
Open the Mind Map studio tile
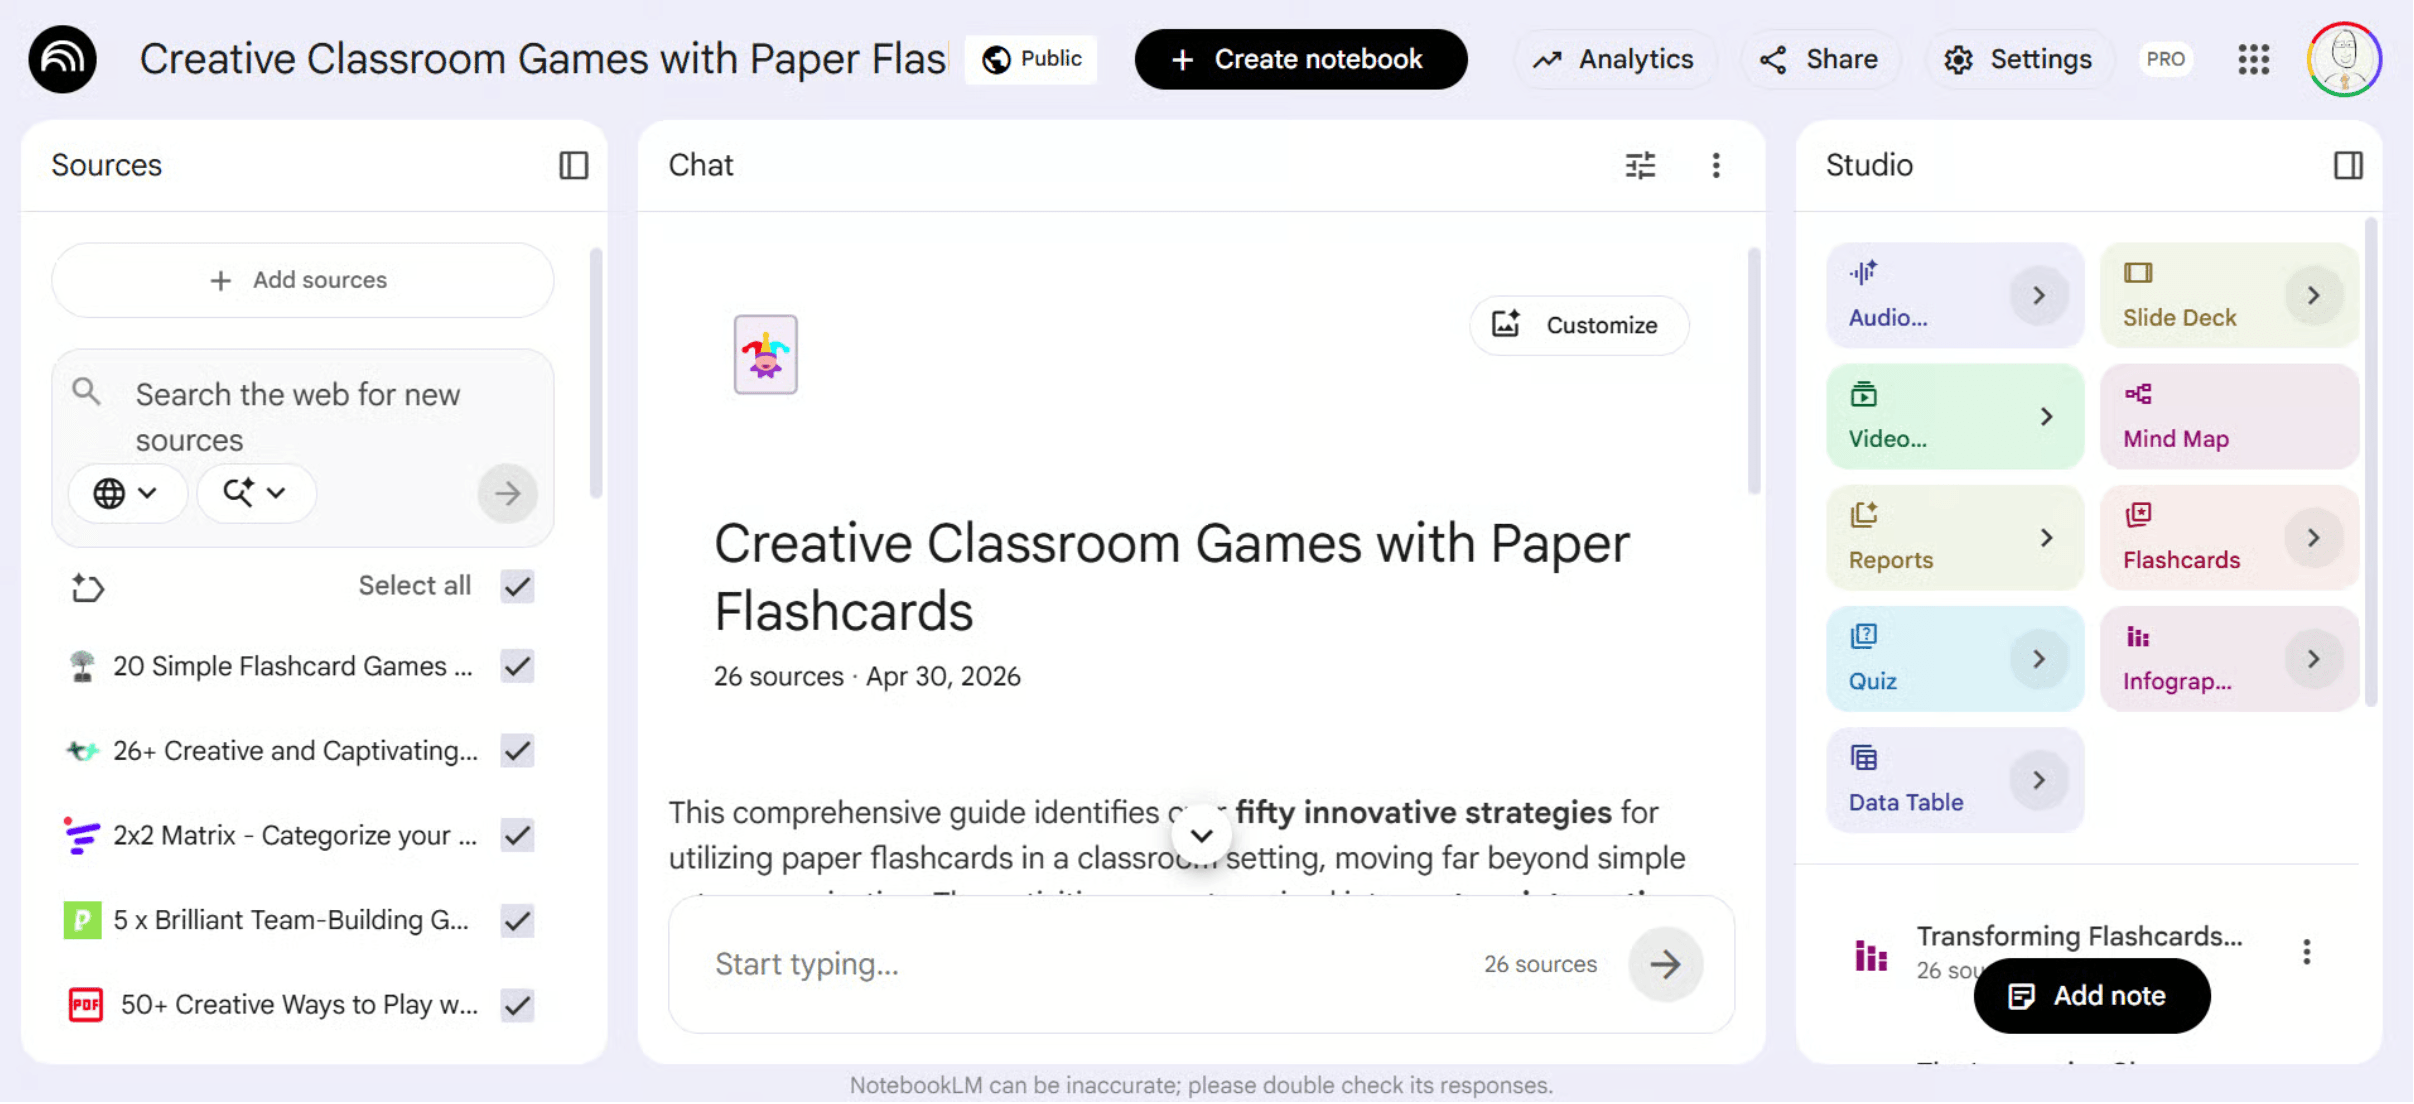(x=2229, y=416)
